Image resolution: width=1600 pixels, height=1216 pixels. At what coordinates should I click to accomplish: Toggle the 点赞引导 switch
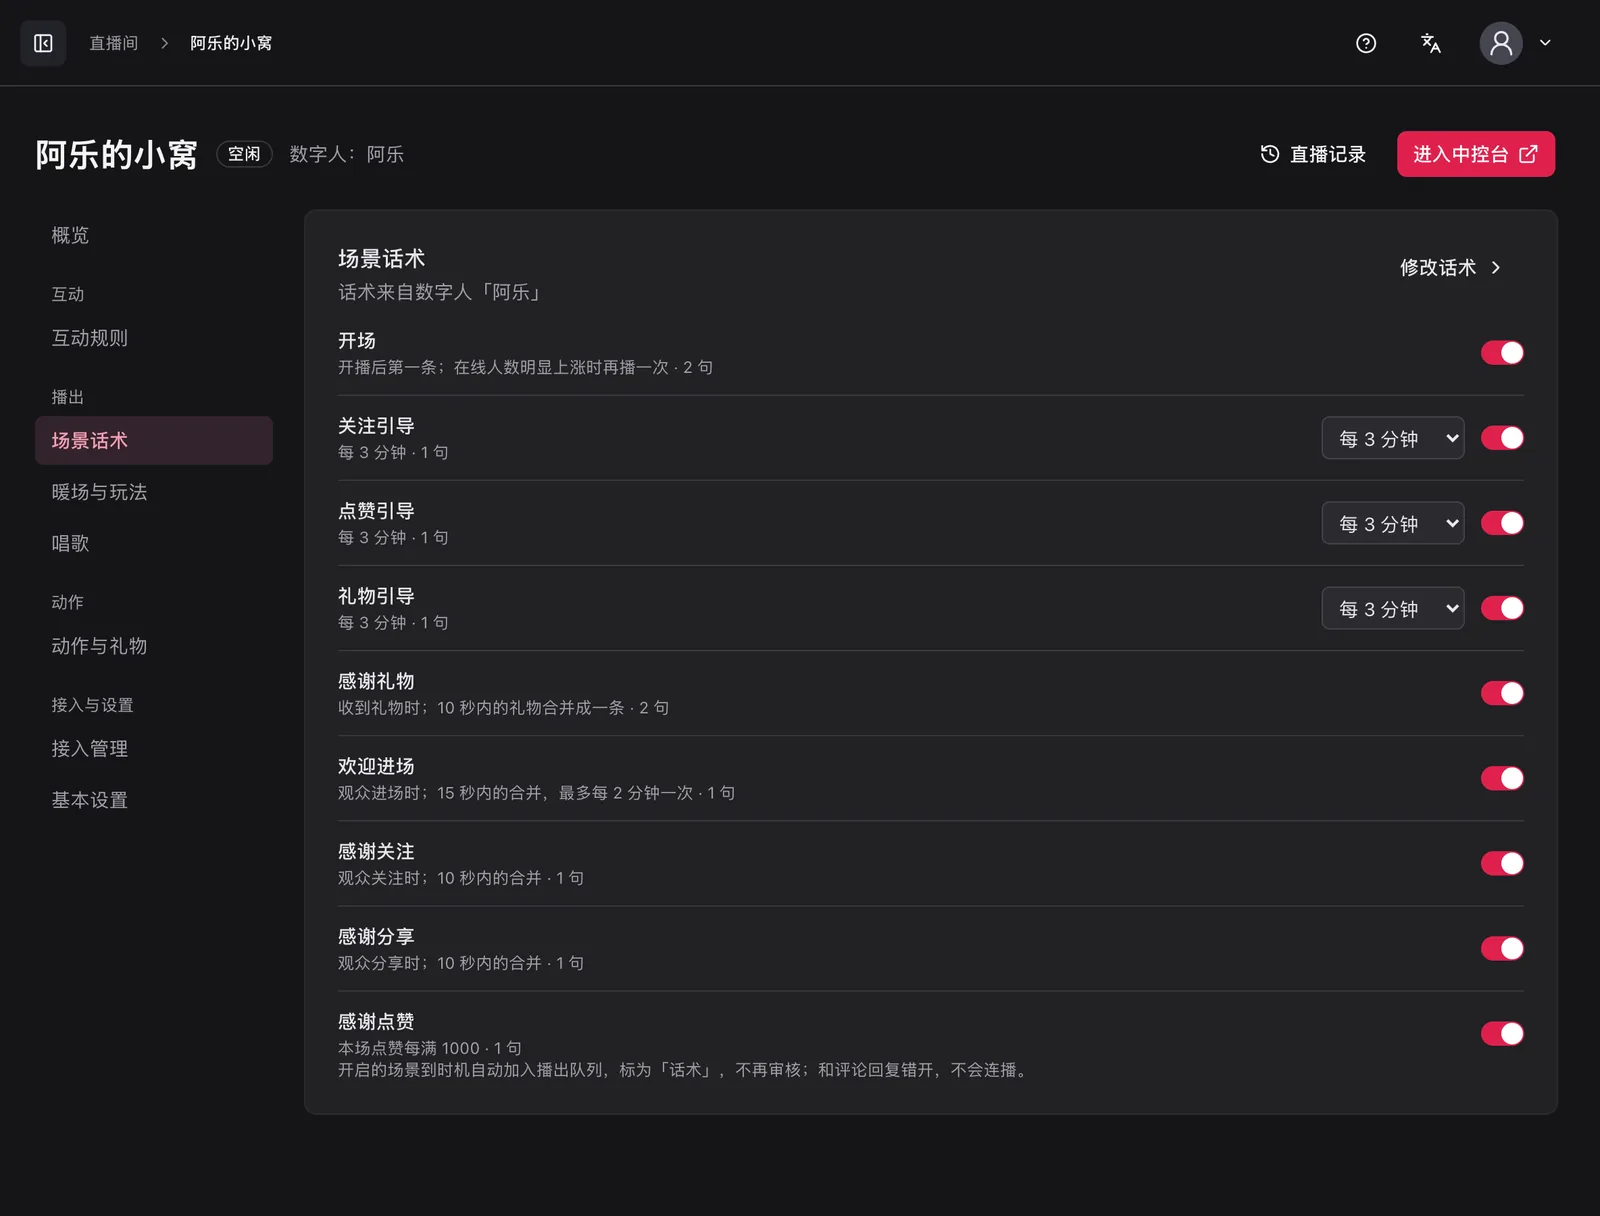1502,523
